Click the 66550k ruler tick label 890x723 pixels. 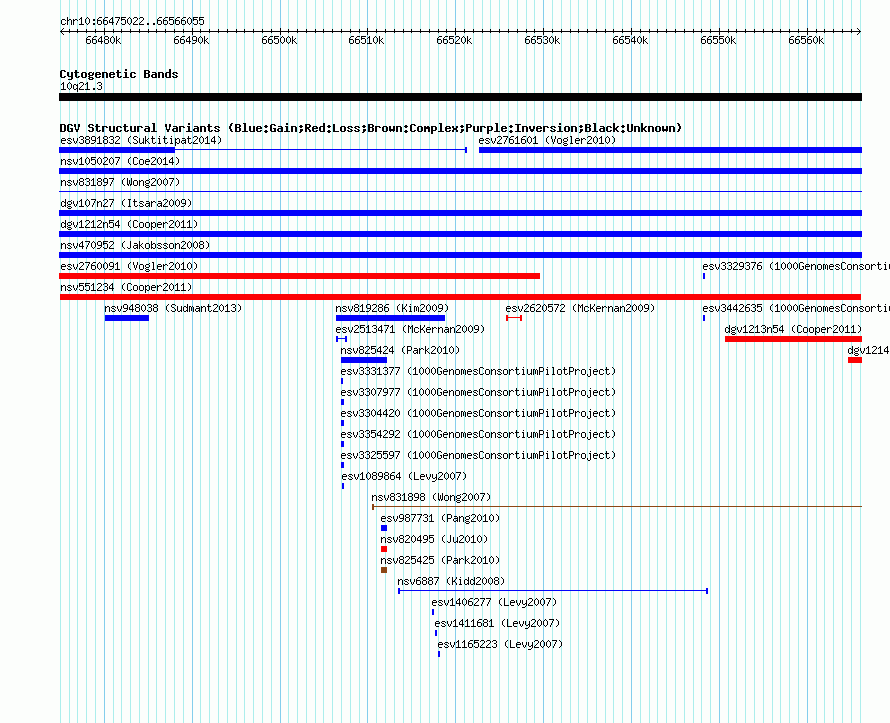(x=718, y=40)
